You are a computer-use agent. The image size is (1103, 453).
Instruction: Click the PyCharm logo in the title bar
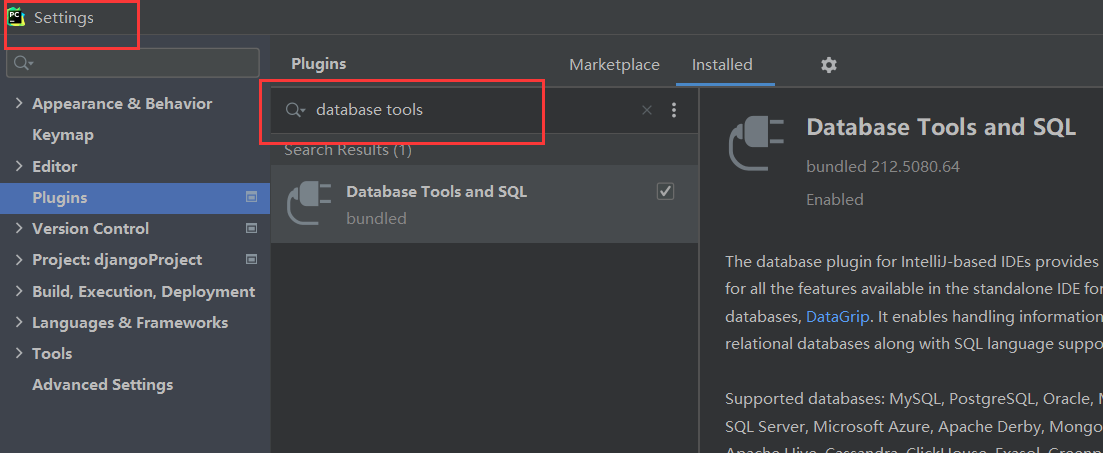point(15,18)
